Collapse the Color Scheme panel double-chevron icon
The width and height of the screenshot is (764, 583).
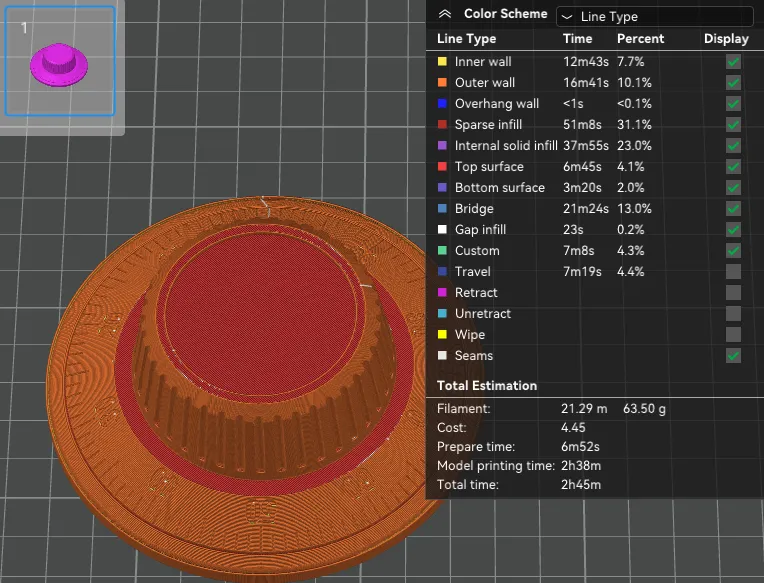(x=444, y=14)
